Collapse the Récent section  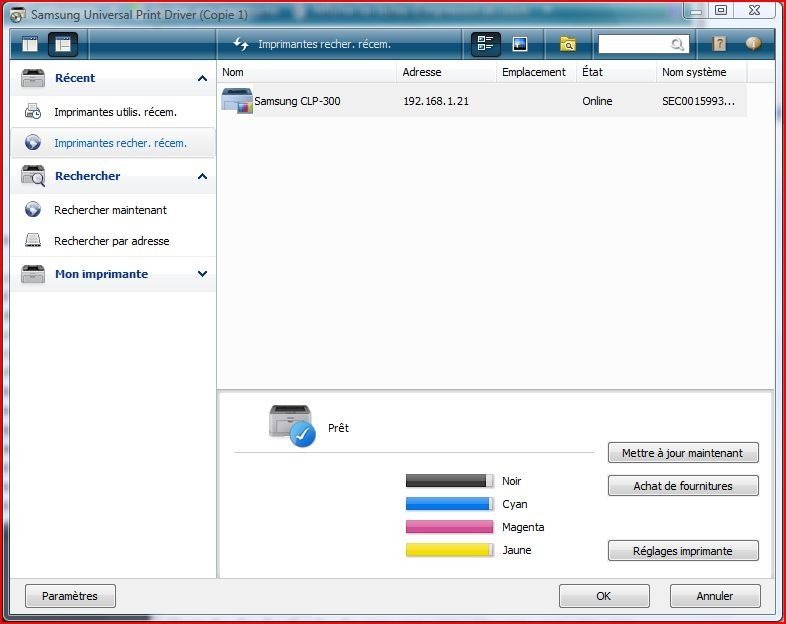point(203,78)
